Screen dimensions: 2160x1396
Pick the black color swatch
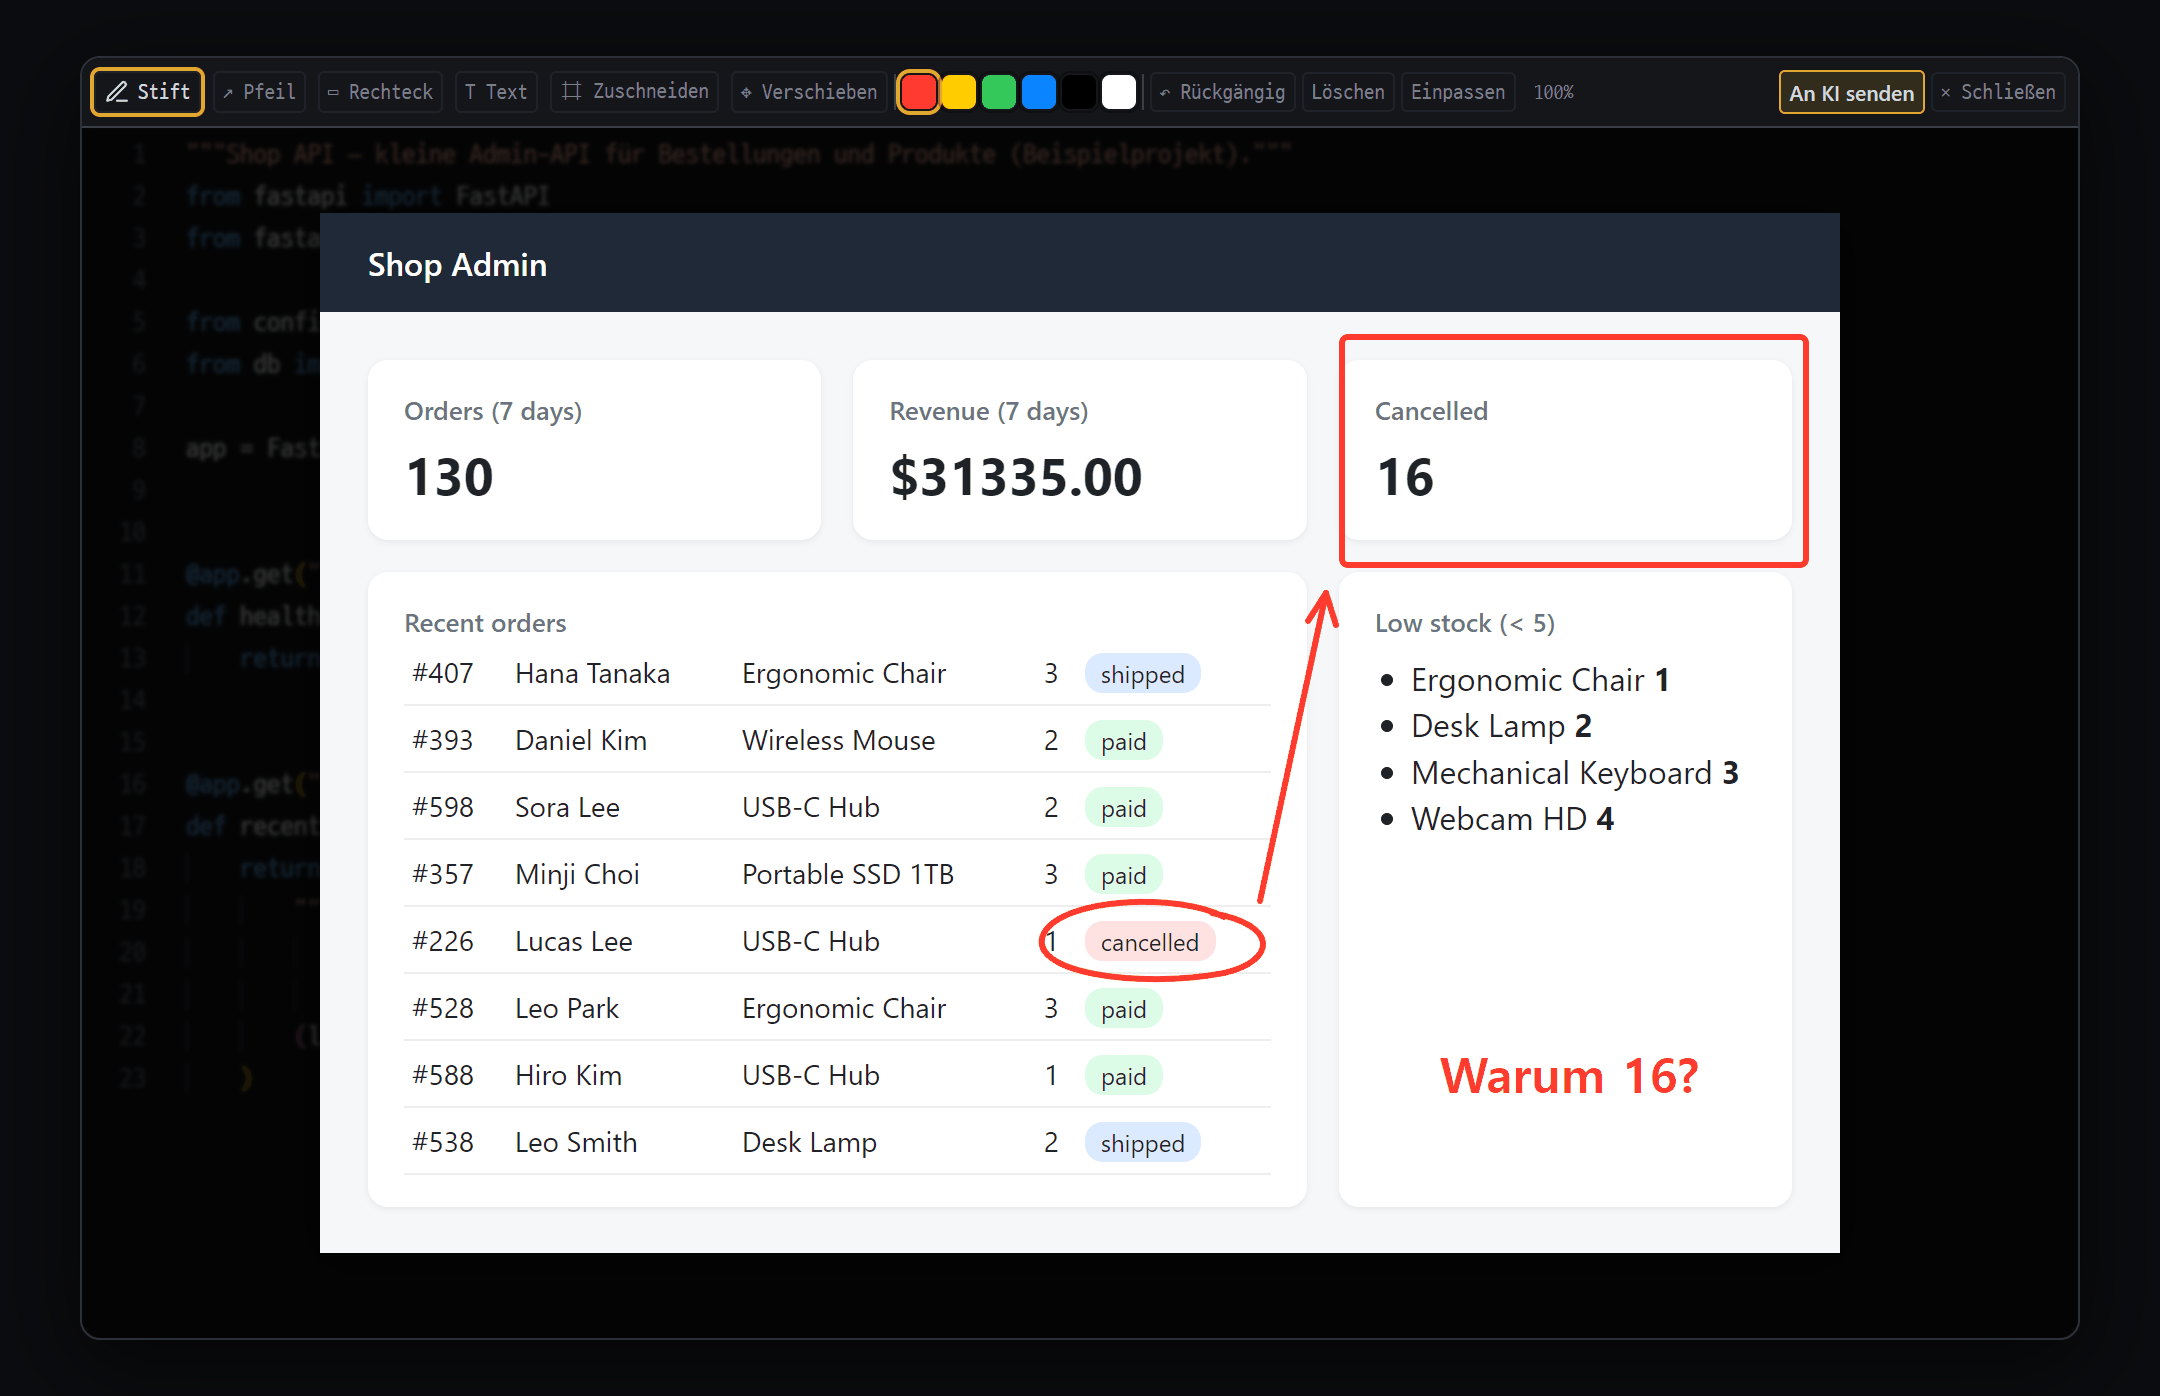pos(1078,92)
